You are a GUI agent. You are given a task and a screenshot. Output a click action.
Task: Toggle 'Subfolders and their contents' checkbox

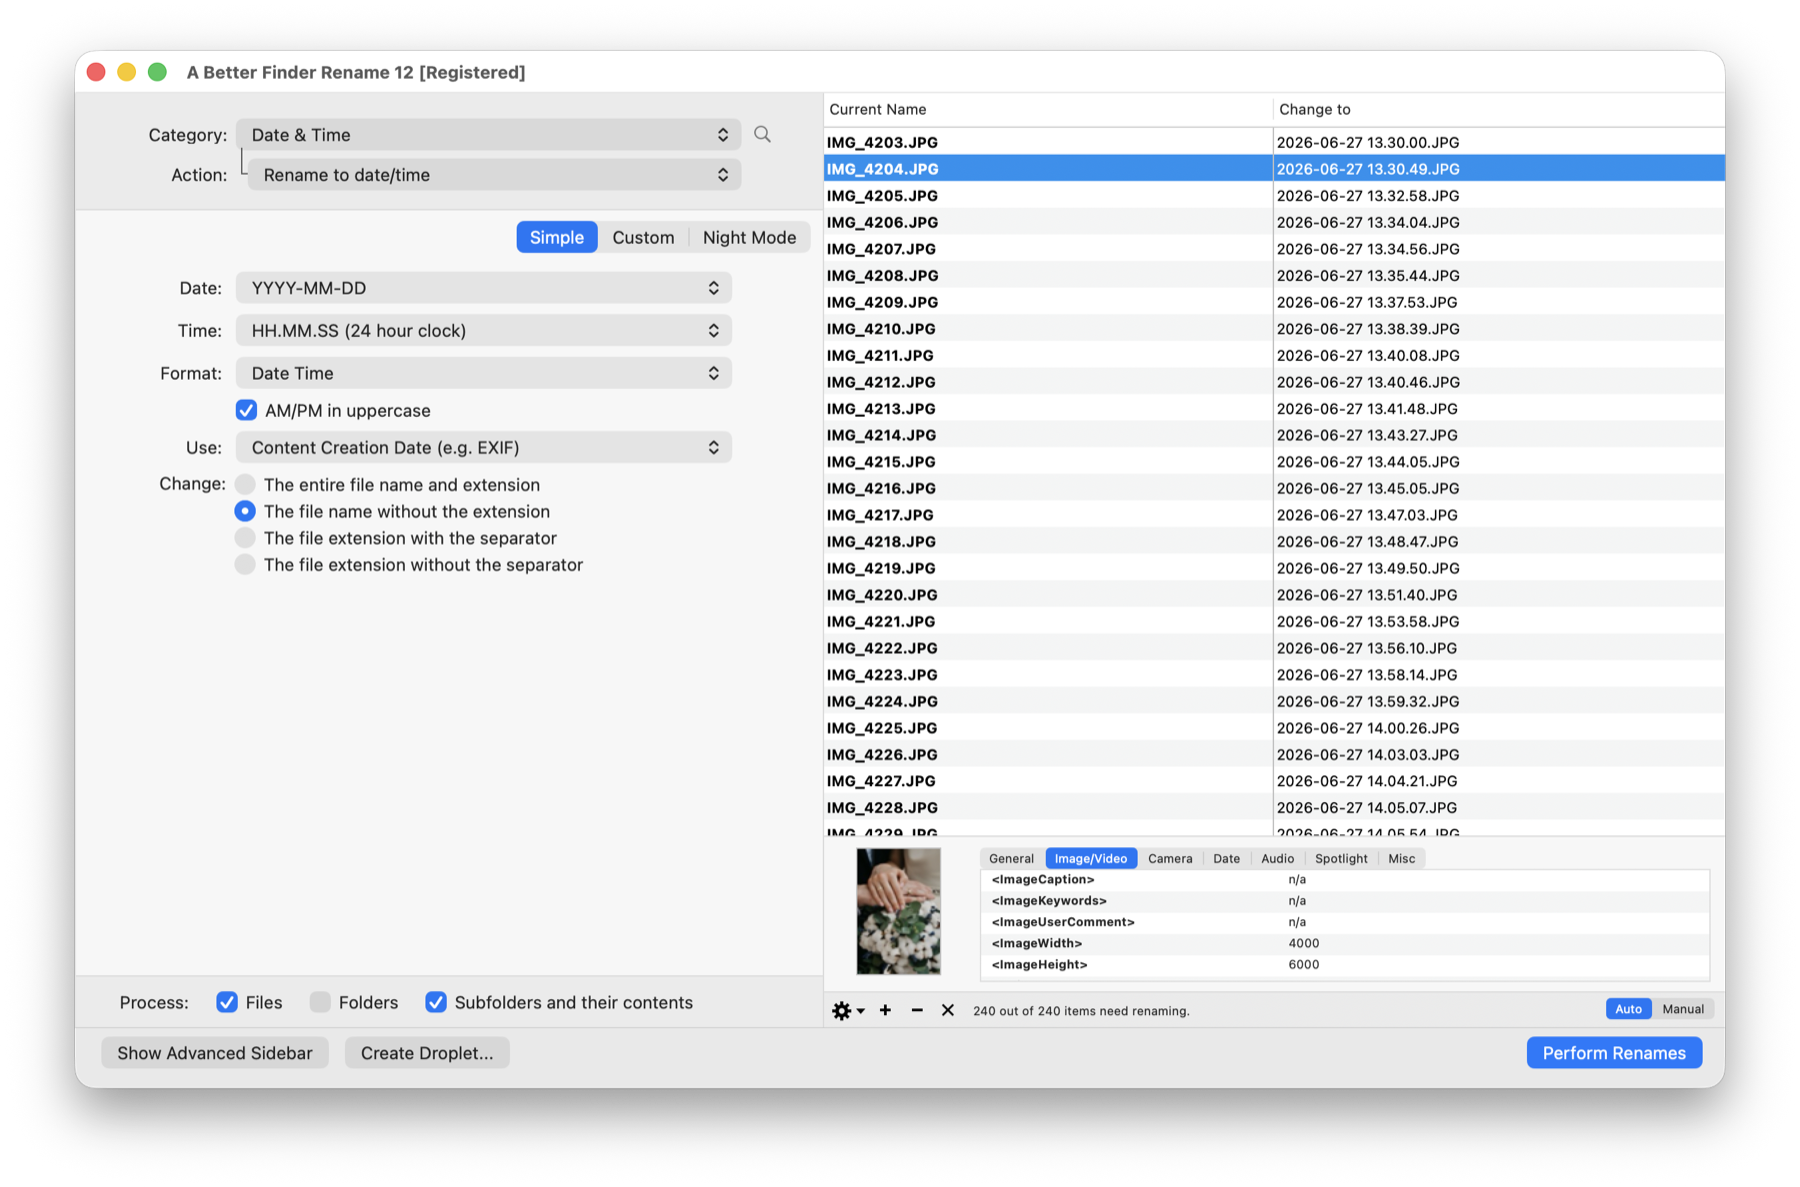tap(436, 1002)
